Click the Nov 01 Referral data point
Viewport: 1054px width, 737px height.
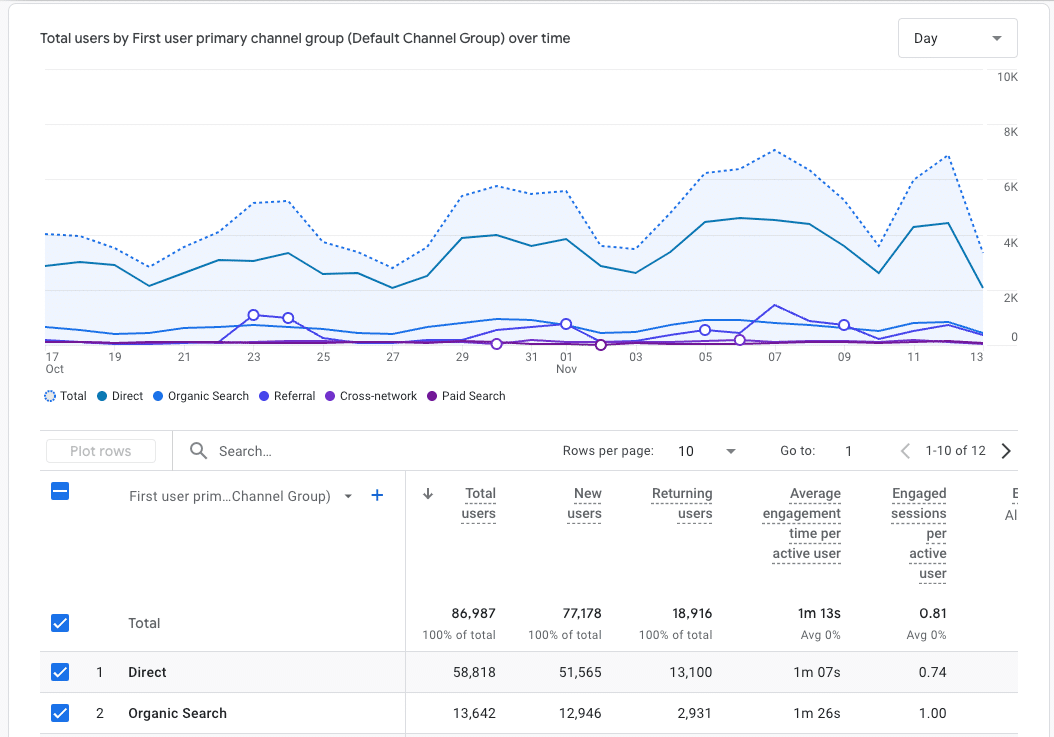coord(566,324)
